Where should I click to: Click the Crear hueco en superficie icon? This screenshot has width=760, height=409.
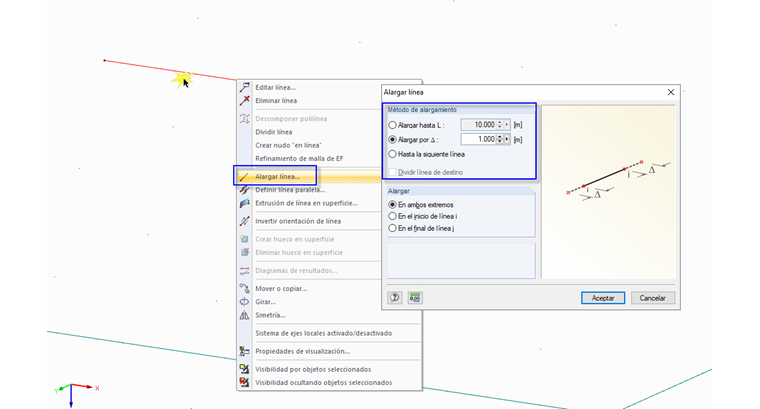245,239
